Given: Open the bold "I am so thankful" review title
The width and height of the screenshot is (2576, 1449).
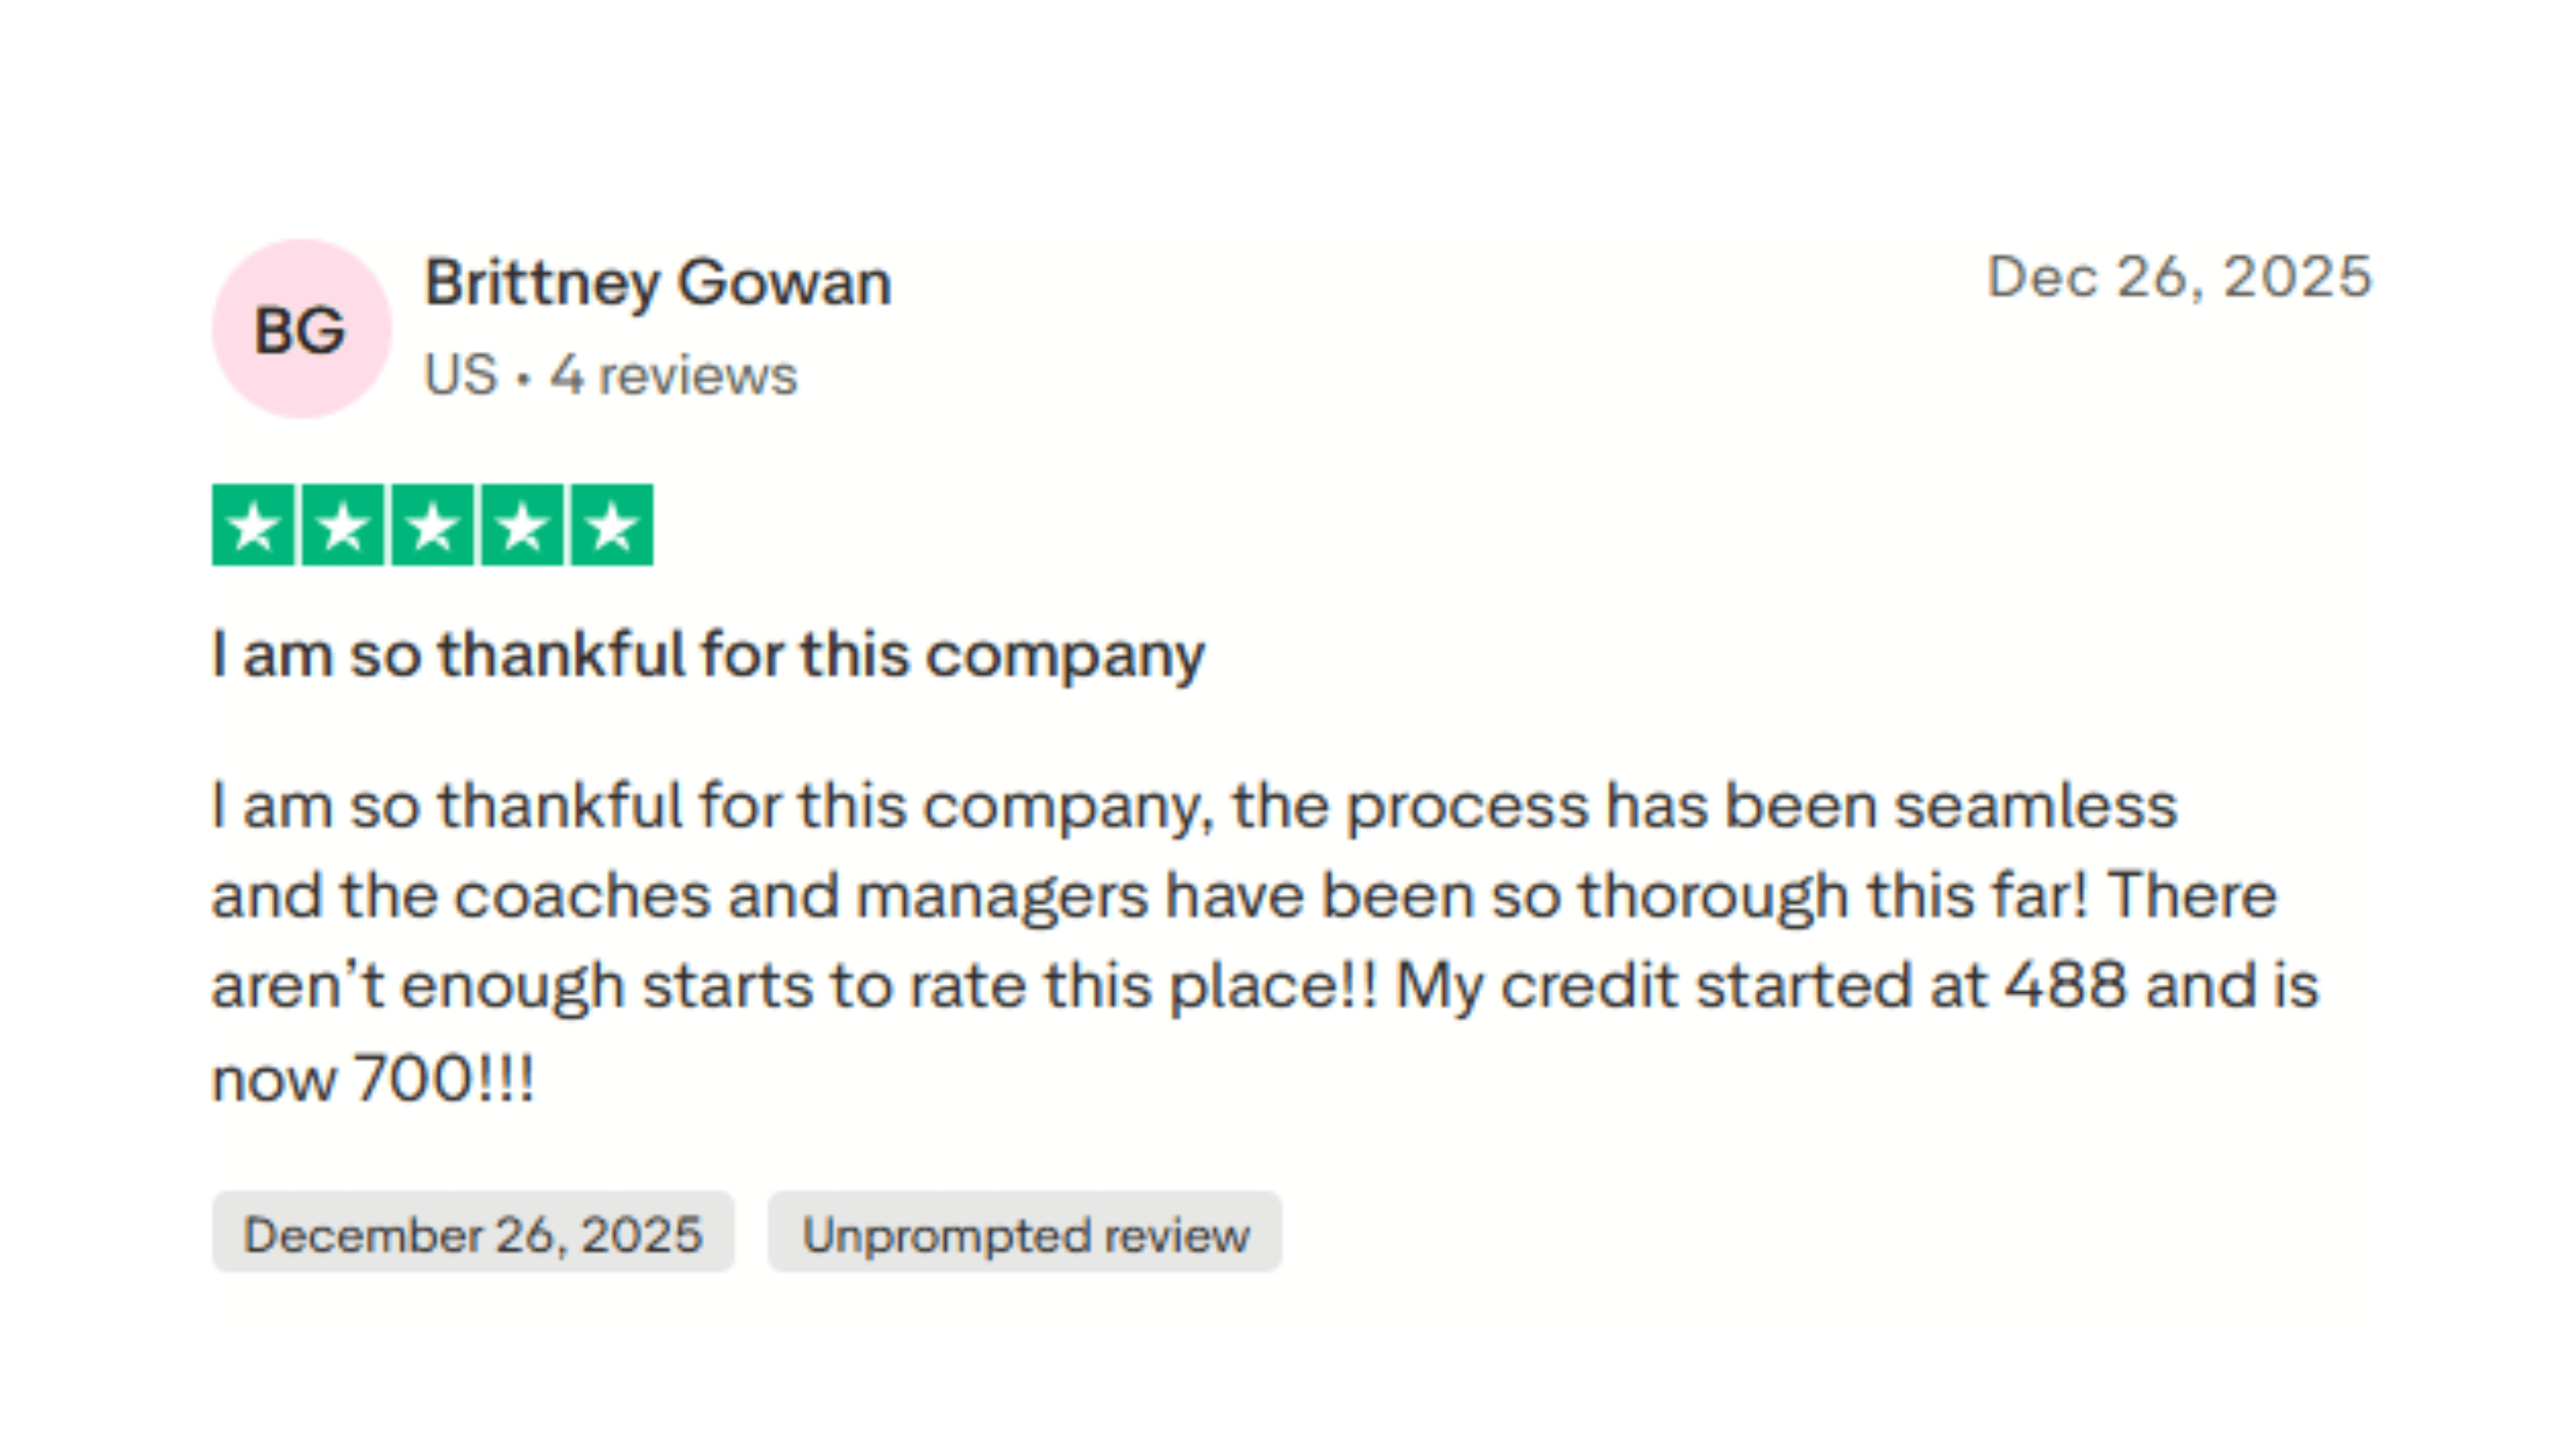Looking at the screenshot, I should pyautogui.click(x=708, y=656).
